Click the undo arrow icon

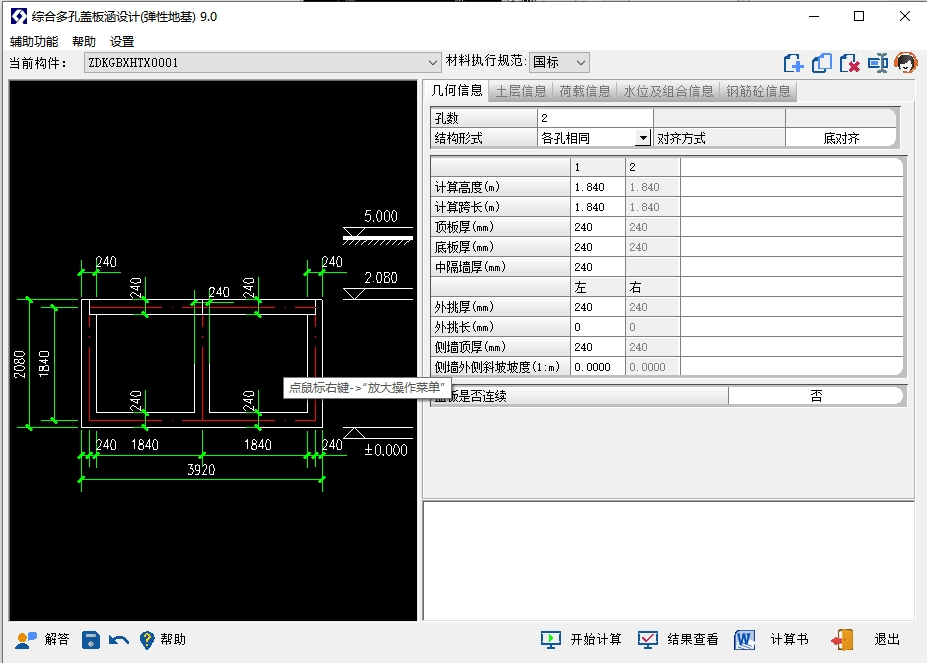pyautogui.click(x=119, y=639)
